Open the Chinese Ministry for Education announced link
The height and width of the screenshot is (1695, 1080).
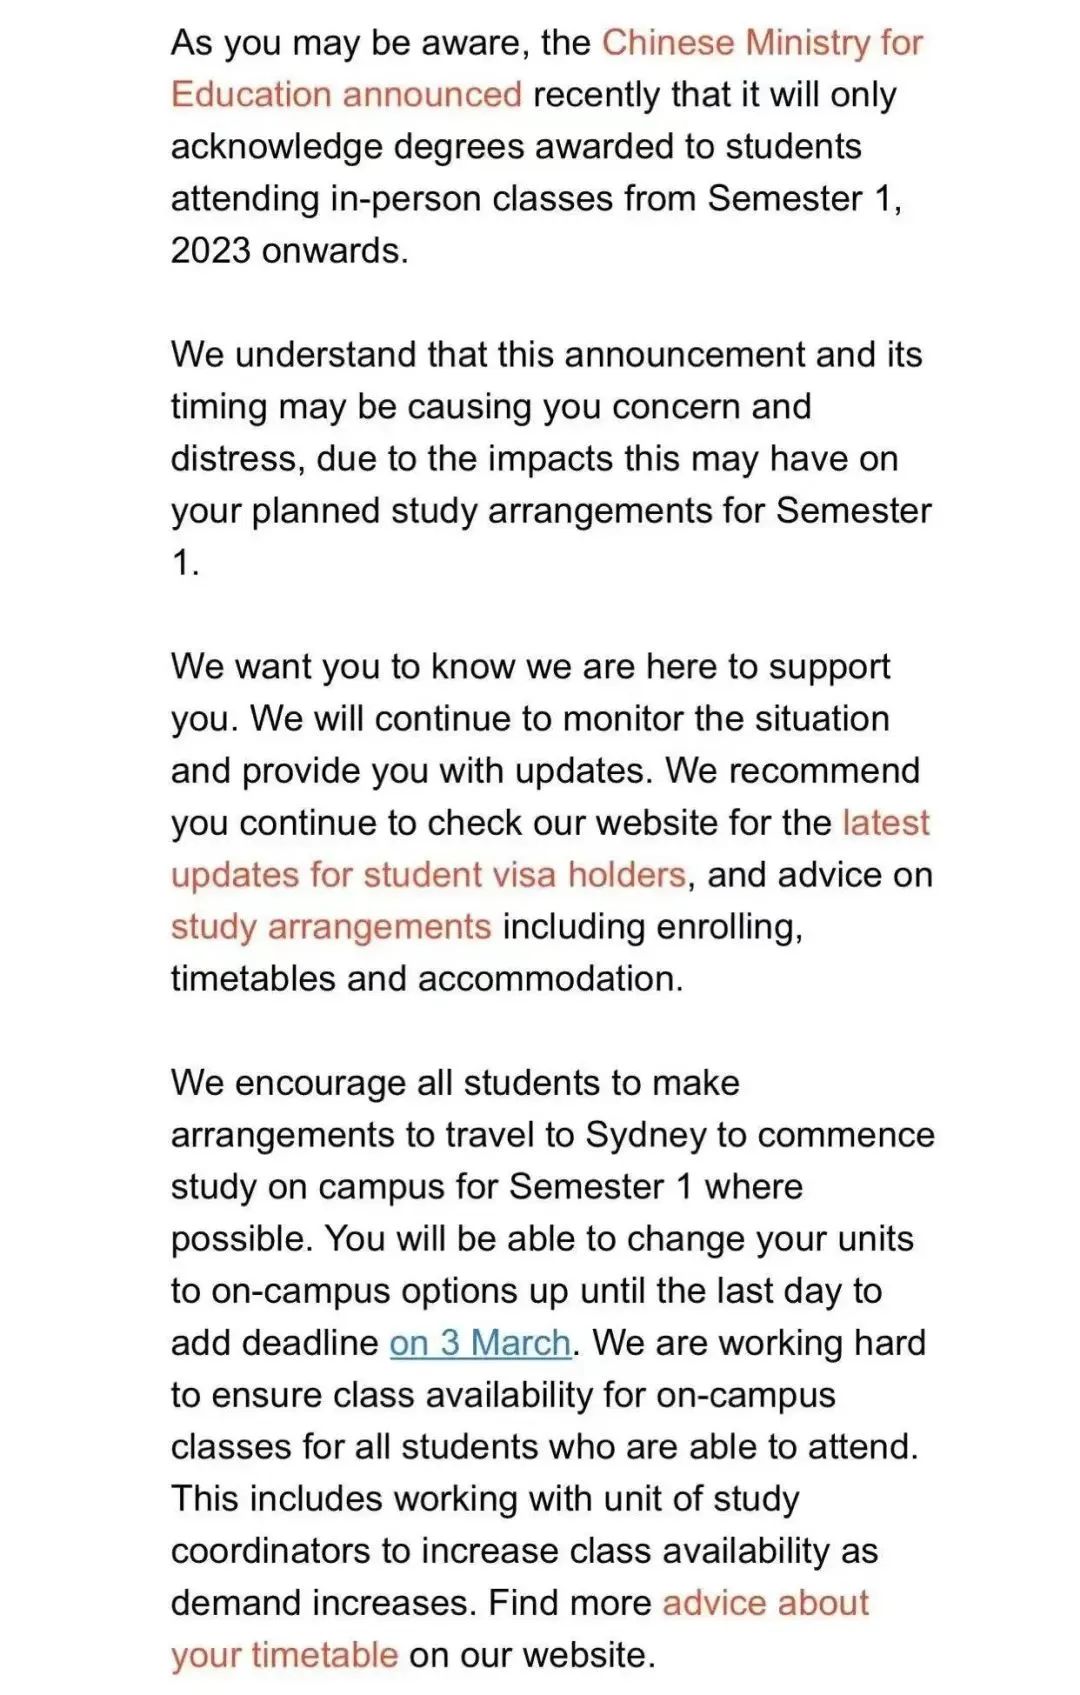[x=761, y=43]
